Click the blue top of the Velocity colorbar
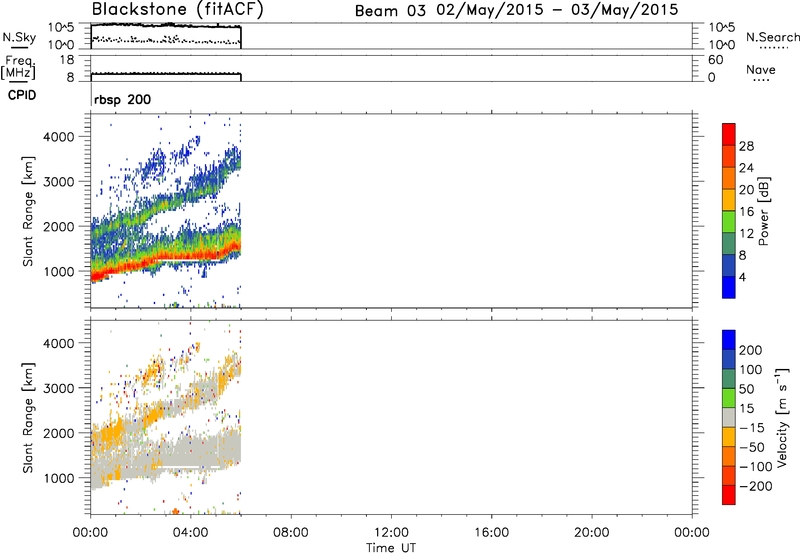 point(729,340)
